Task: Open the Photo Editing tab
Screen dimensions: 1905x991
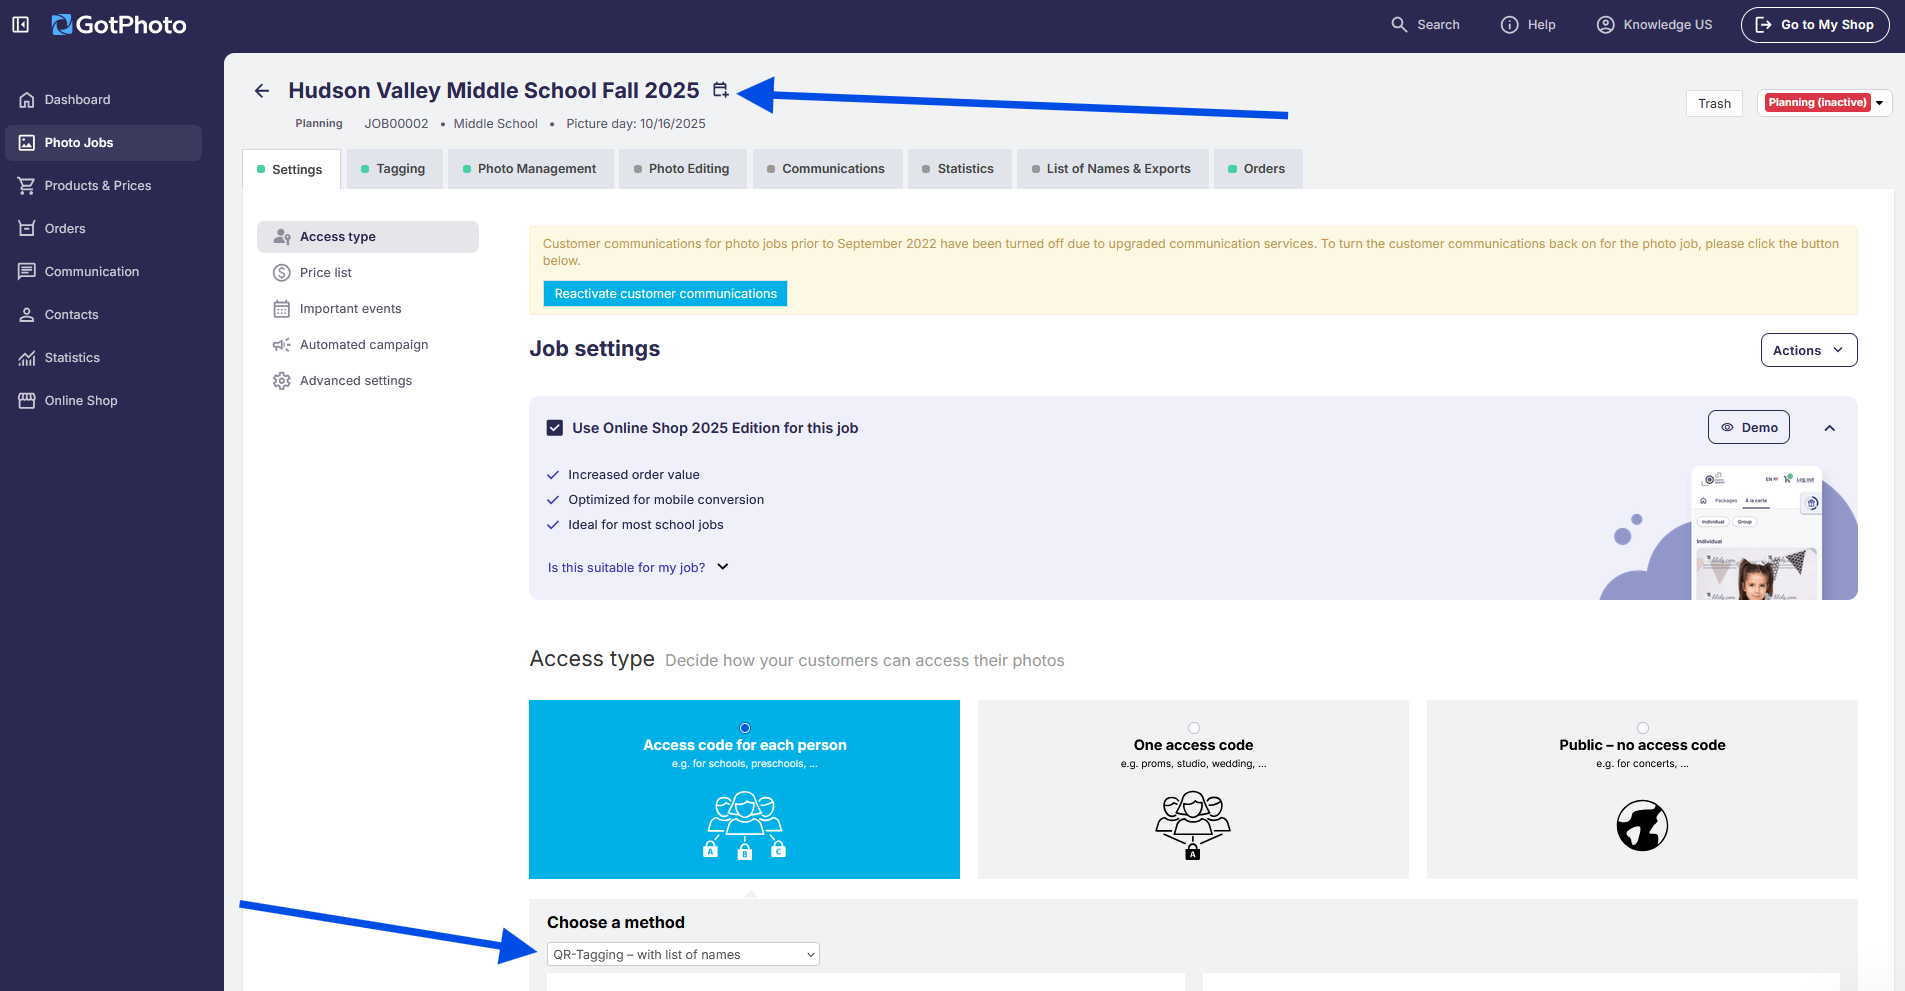Action: click(x=682, y=169)
